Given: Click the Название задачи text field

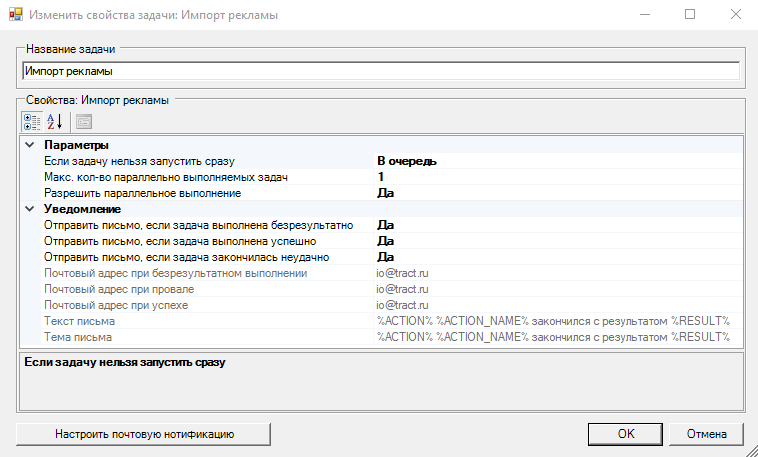Looking at the screenshot, I should pyautogui.click(x=380, y=71).
